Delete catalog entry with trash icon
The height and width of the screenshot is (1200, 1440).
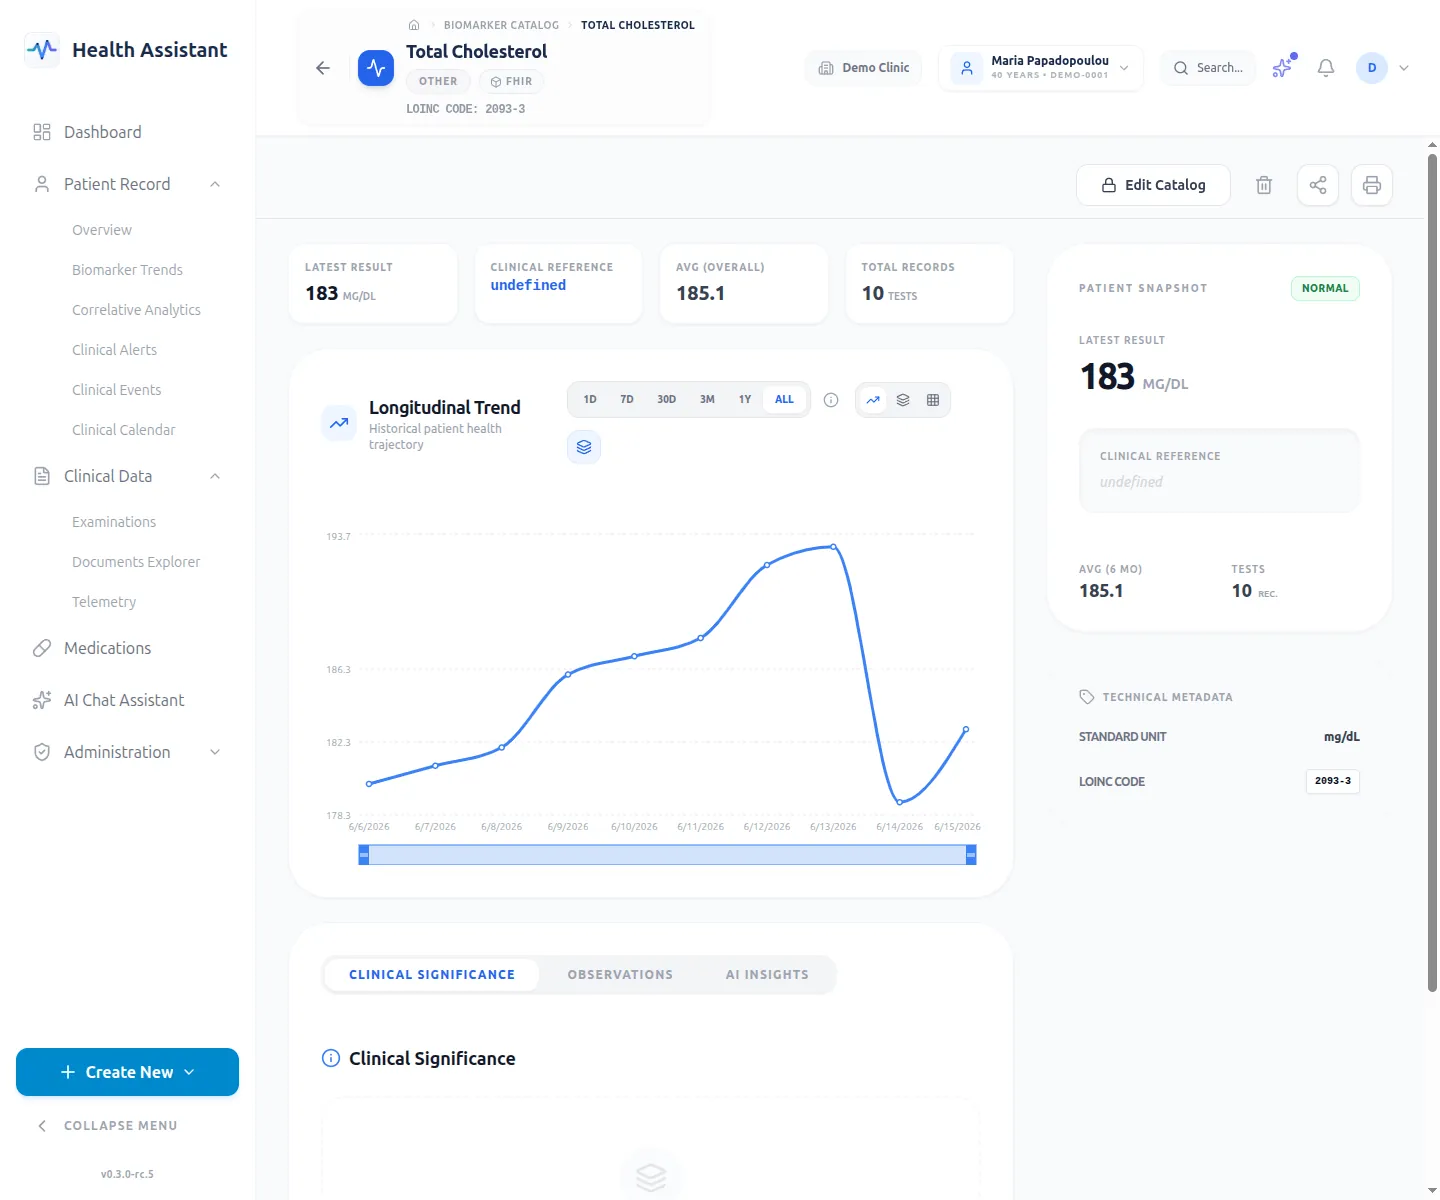pyautogui.click(x=1264, y=185)
